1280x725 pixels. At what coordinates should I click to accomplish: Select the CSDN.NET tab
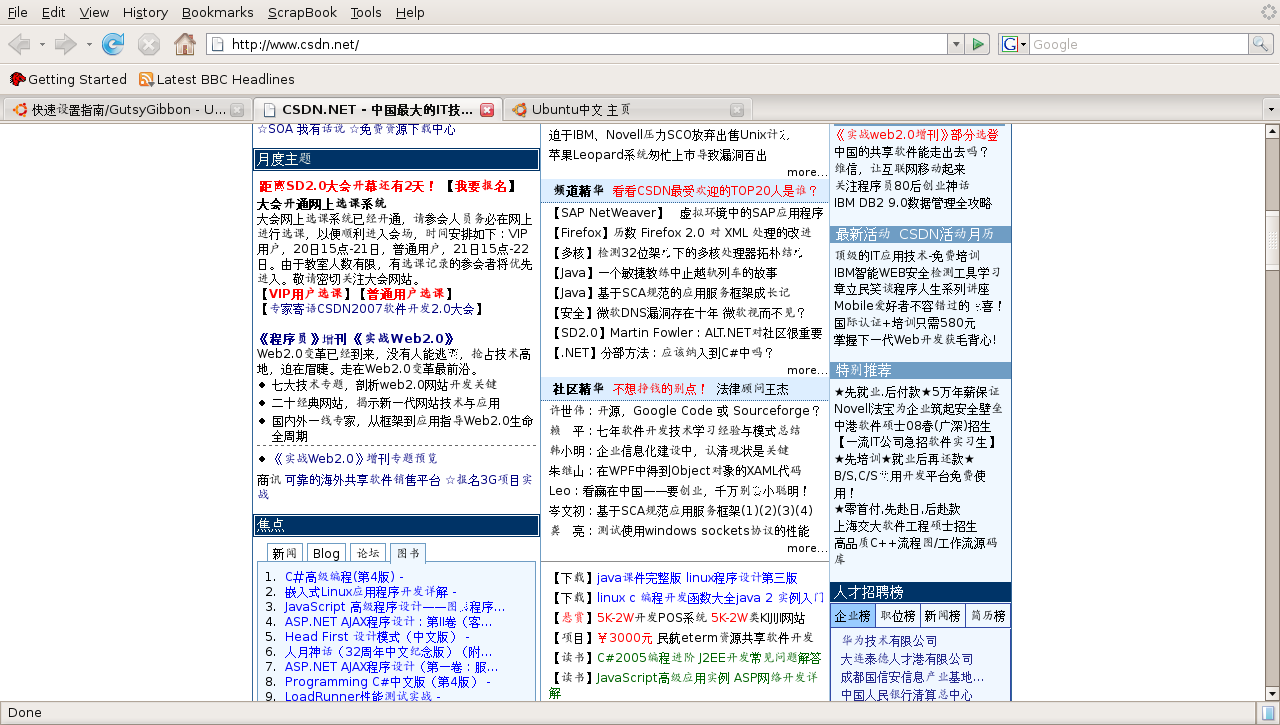point(375,110)
